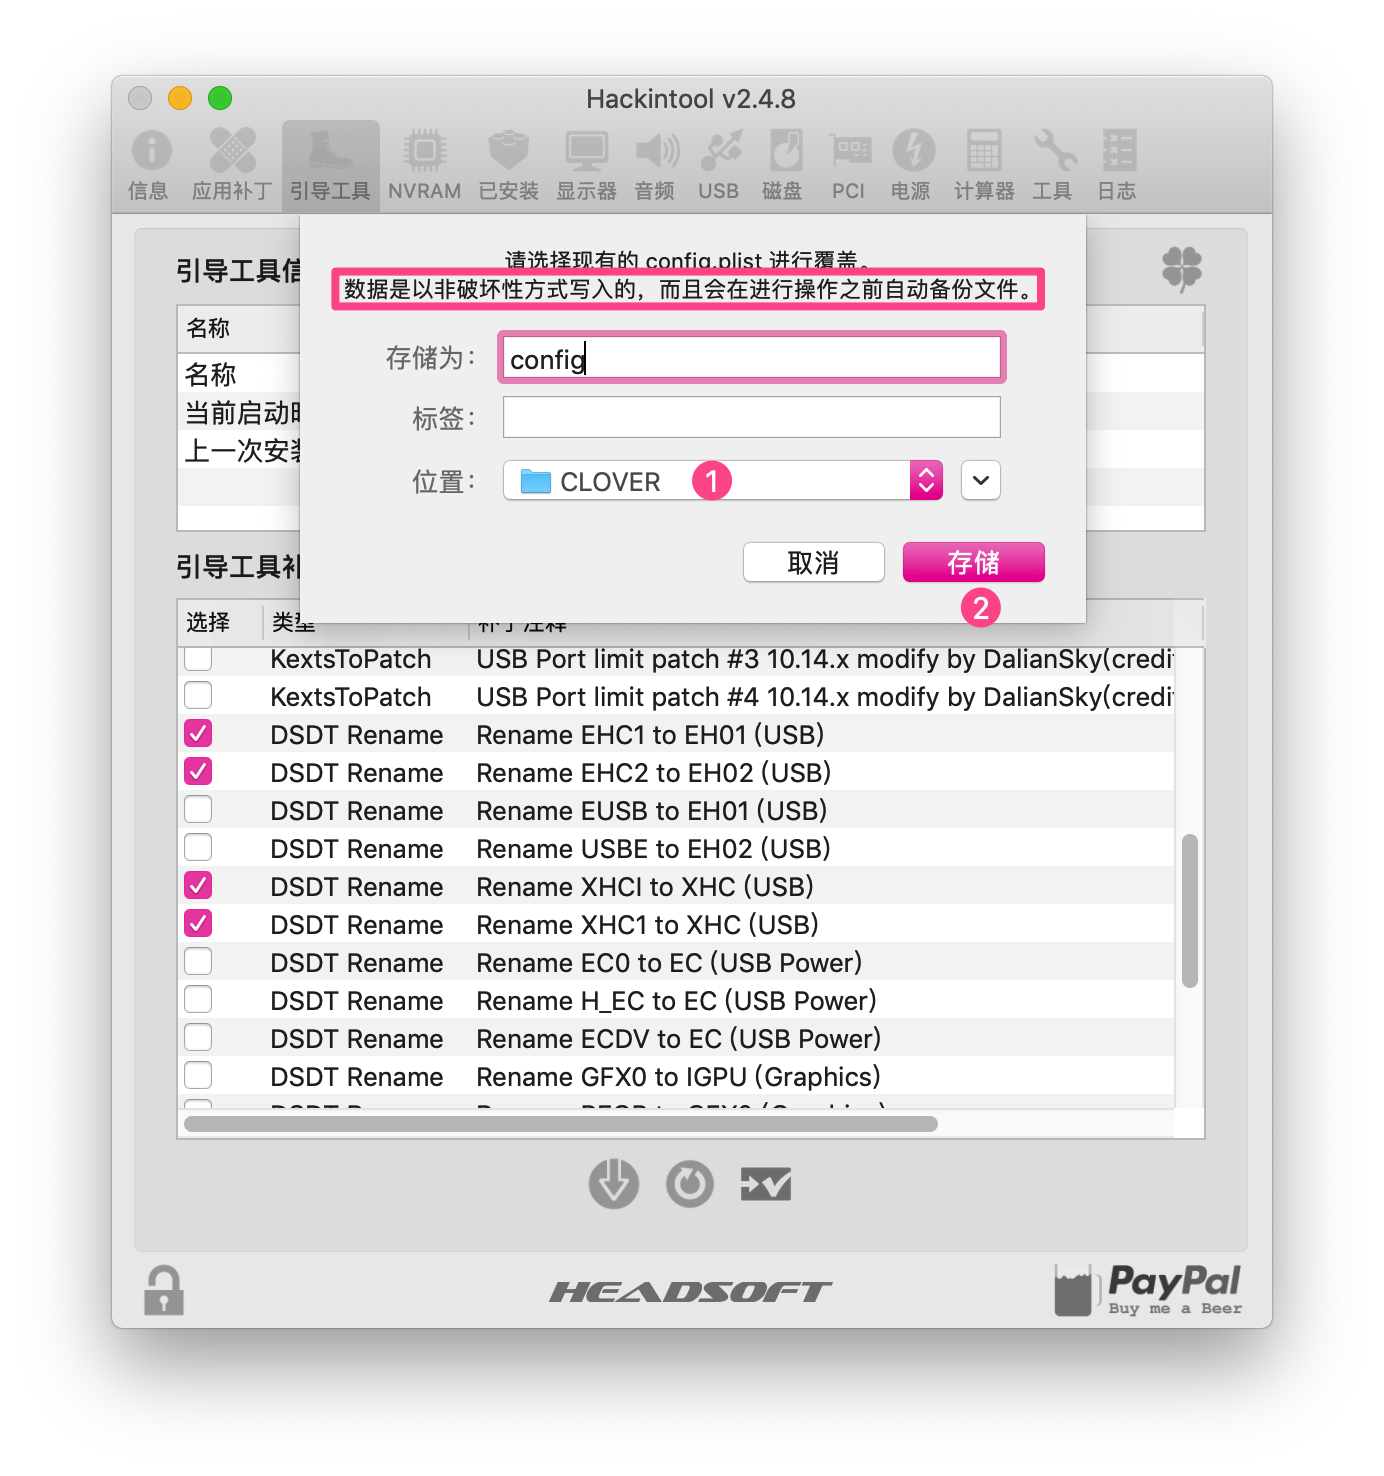The height and width of the screenshot is (1476, 1384).
Task: Open the PCI toolbar section
Action: [x=848, y=165]
